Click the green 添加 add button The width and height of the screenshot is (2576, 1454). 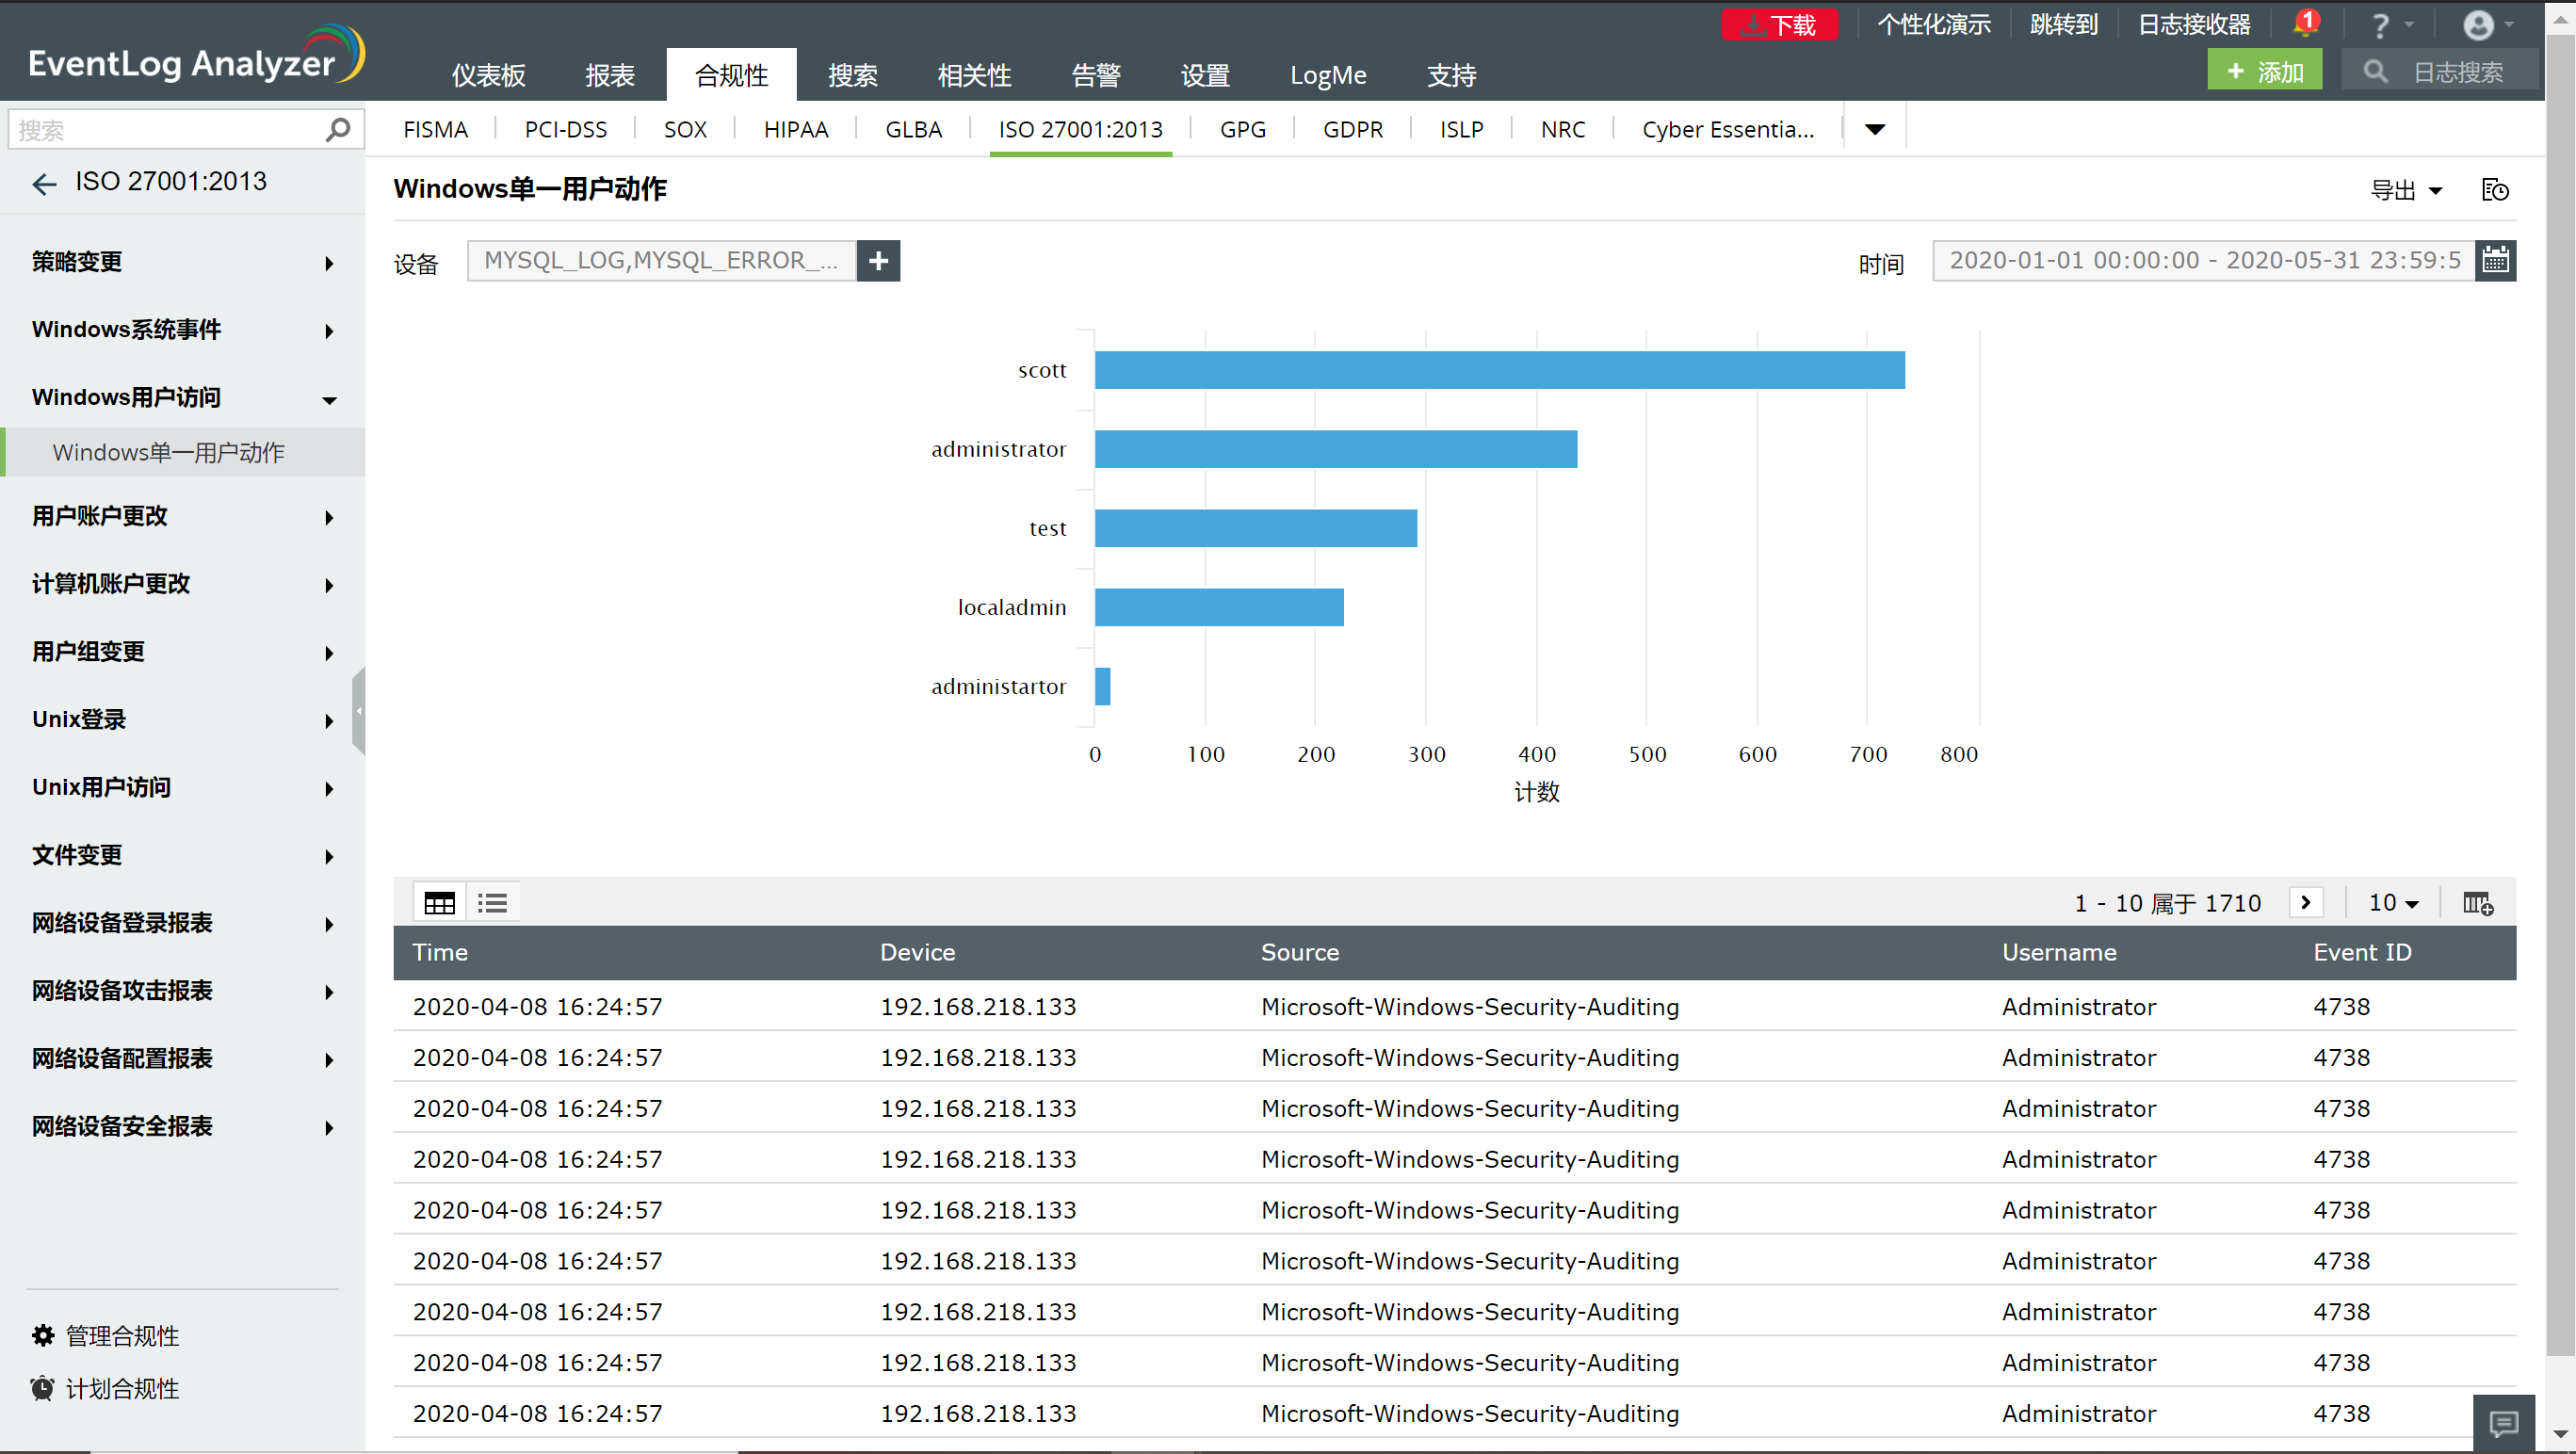[x=2264, y=72]
